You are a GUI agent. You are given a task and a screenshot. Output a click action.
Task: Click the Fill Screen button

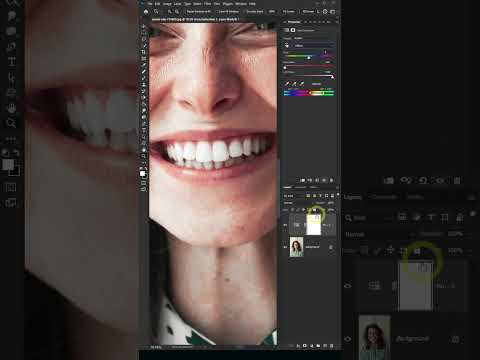[x=308, y=11]
